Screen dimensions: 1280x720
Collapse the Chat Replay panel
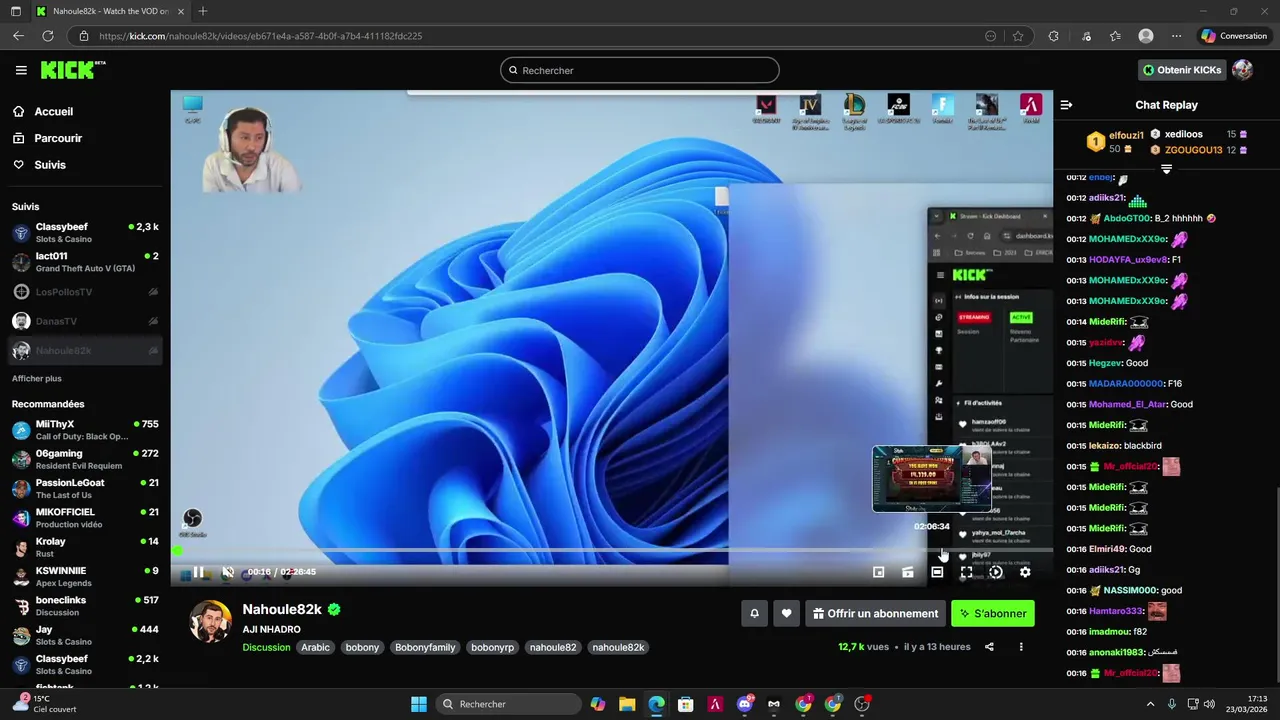click(1066, 105)
